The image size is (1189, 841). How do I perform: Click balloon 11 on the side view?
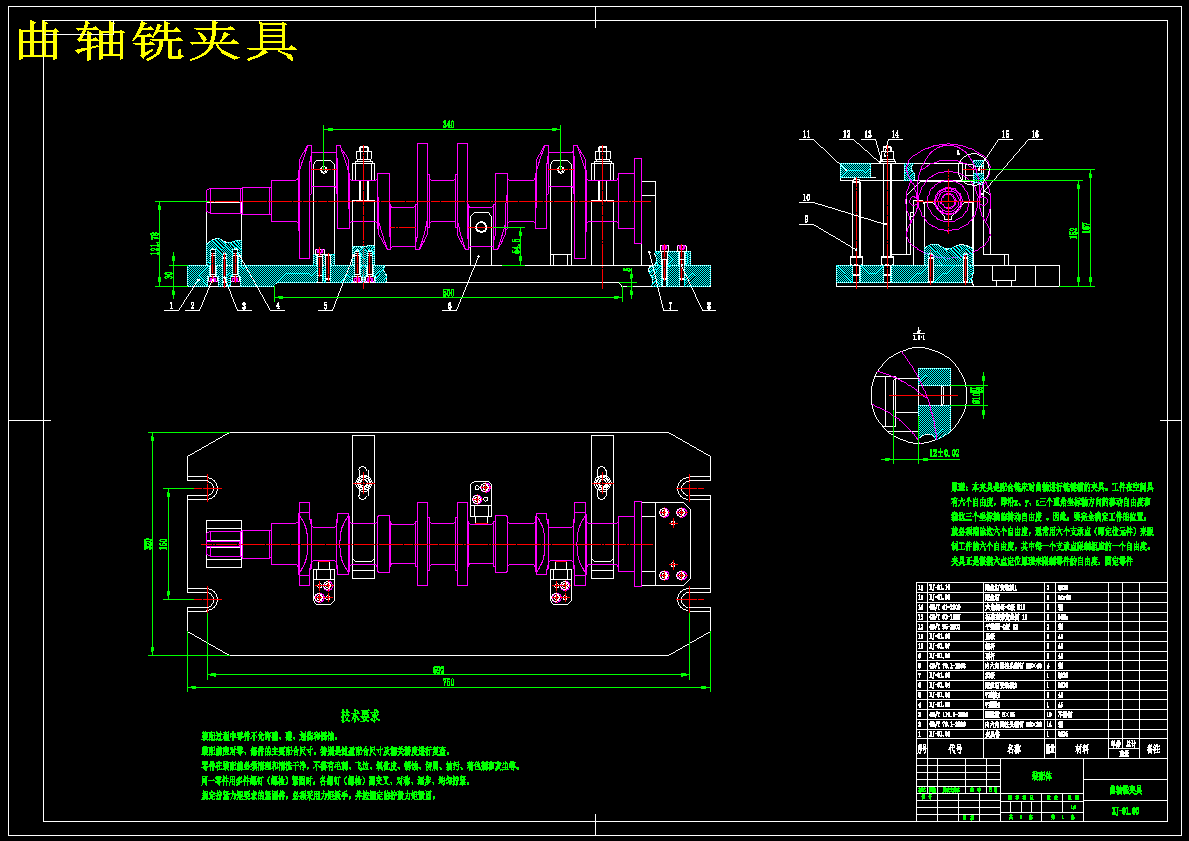tap(806, 134)
